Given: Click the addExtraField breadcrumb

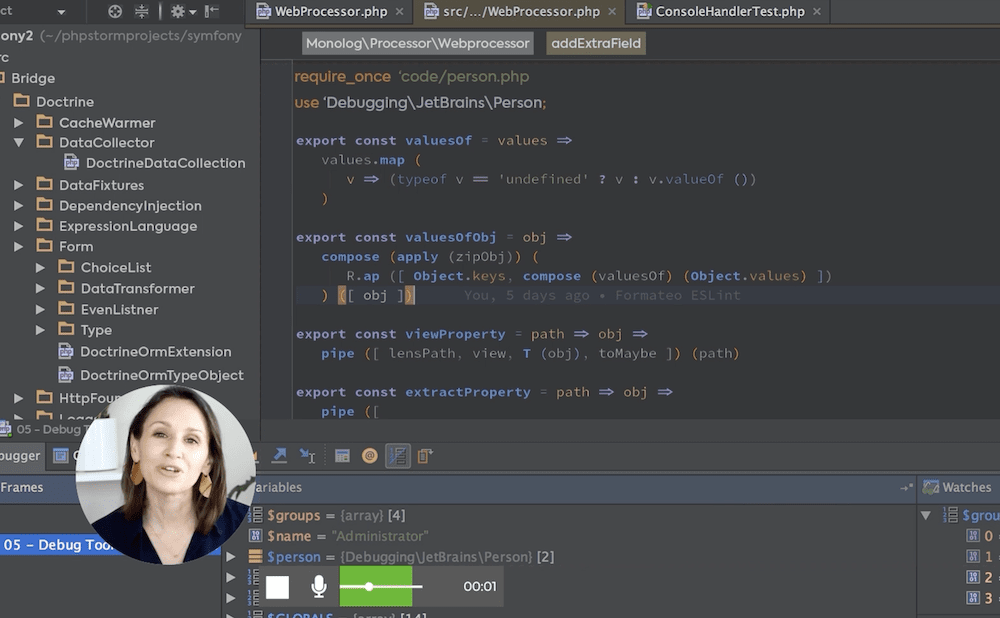Looking at the screenshot, I should tap(596, 43).
